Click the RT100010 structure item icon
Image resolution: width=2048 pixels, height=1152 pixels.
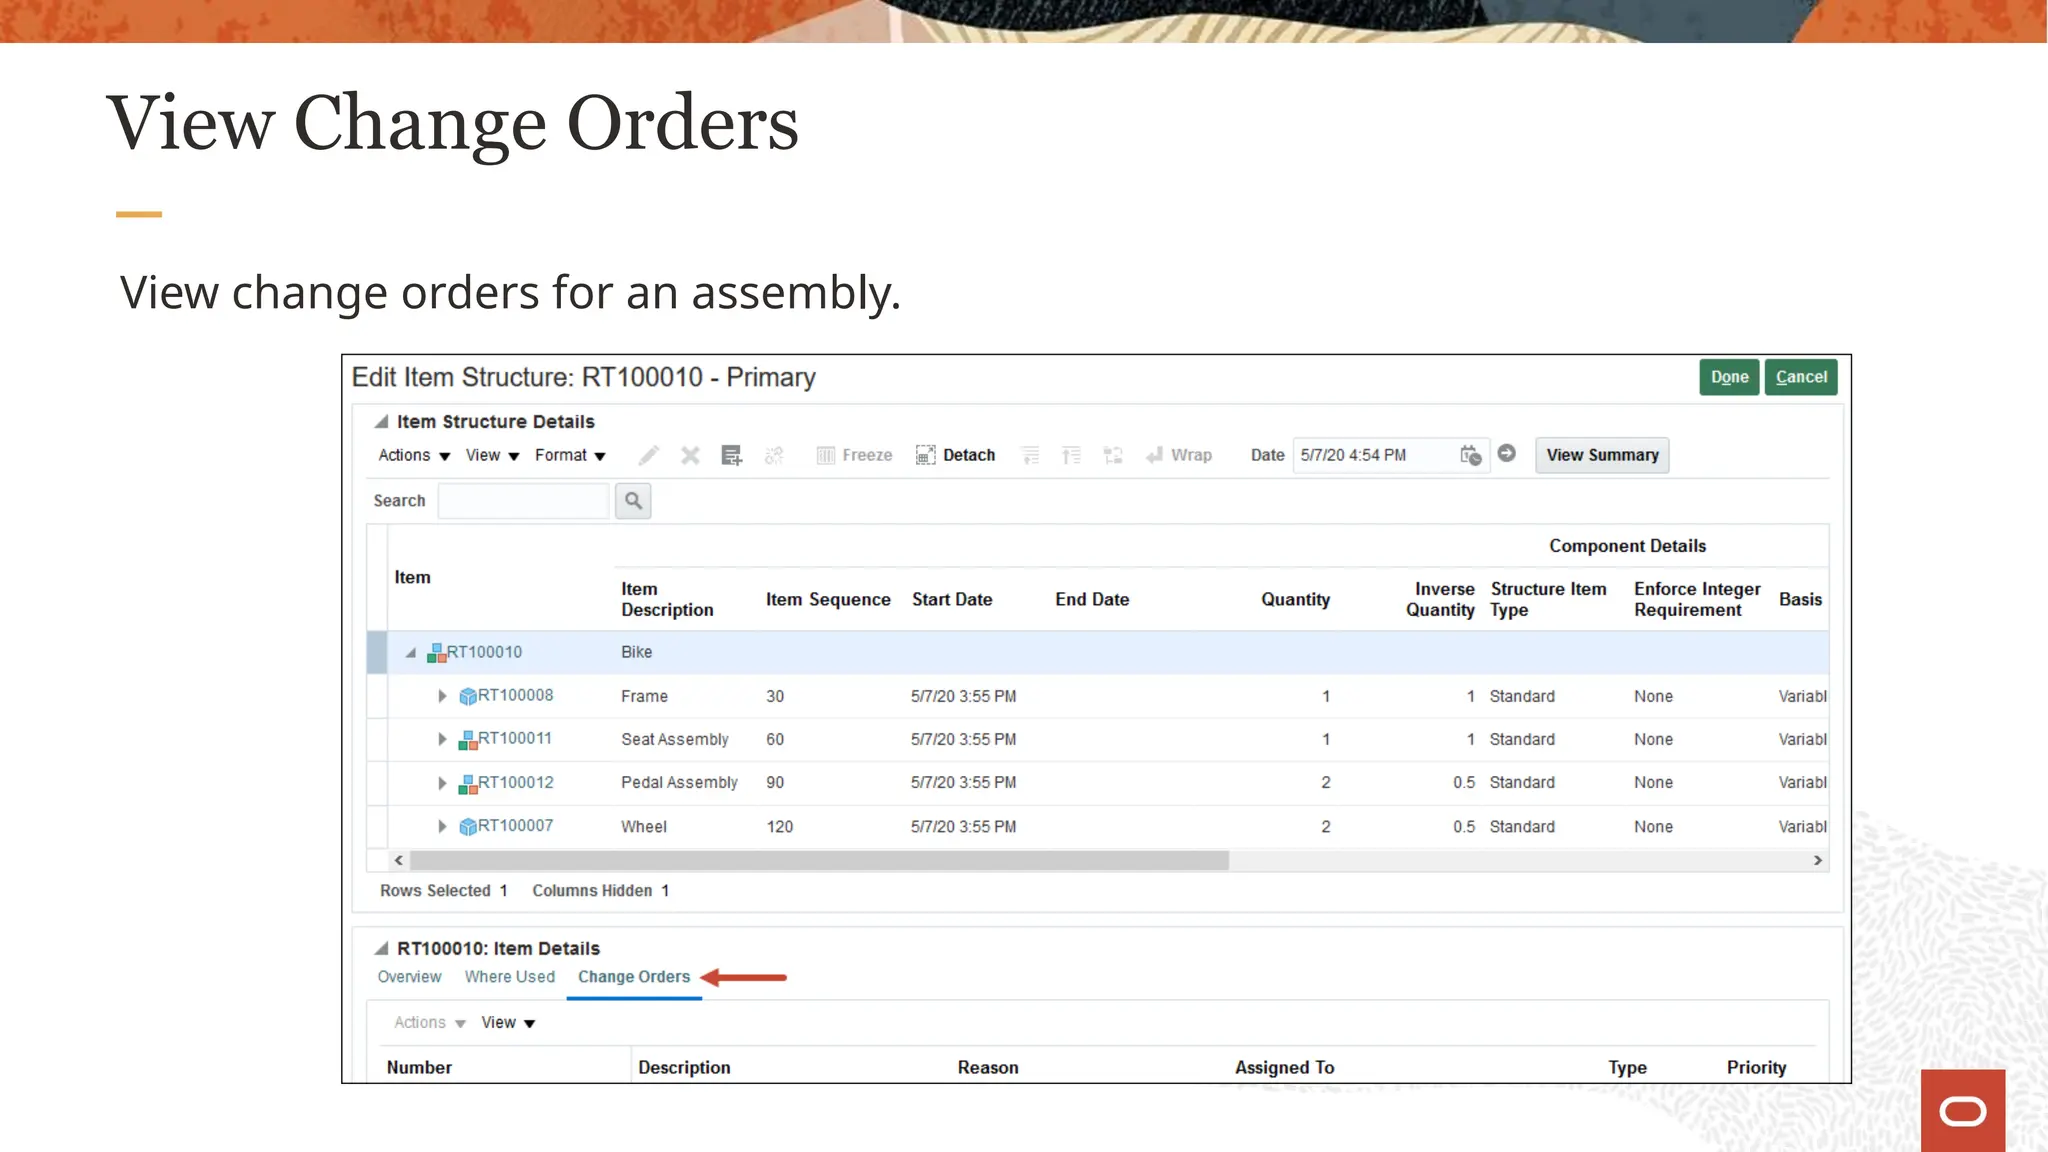coord(436,653)
